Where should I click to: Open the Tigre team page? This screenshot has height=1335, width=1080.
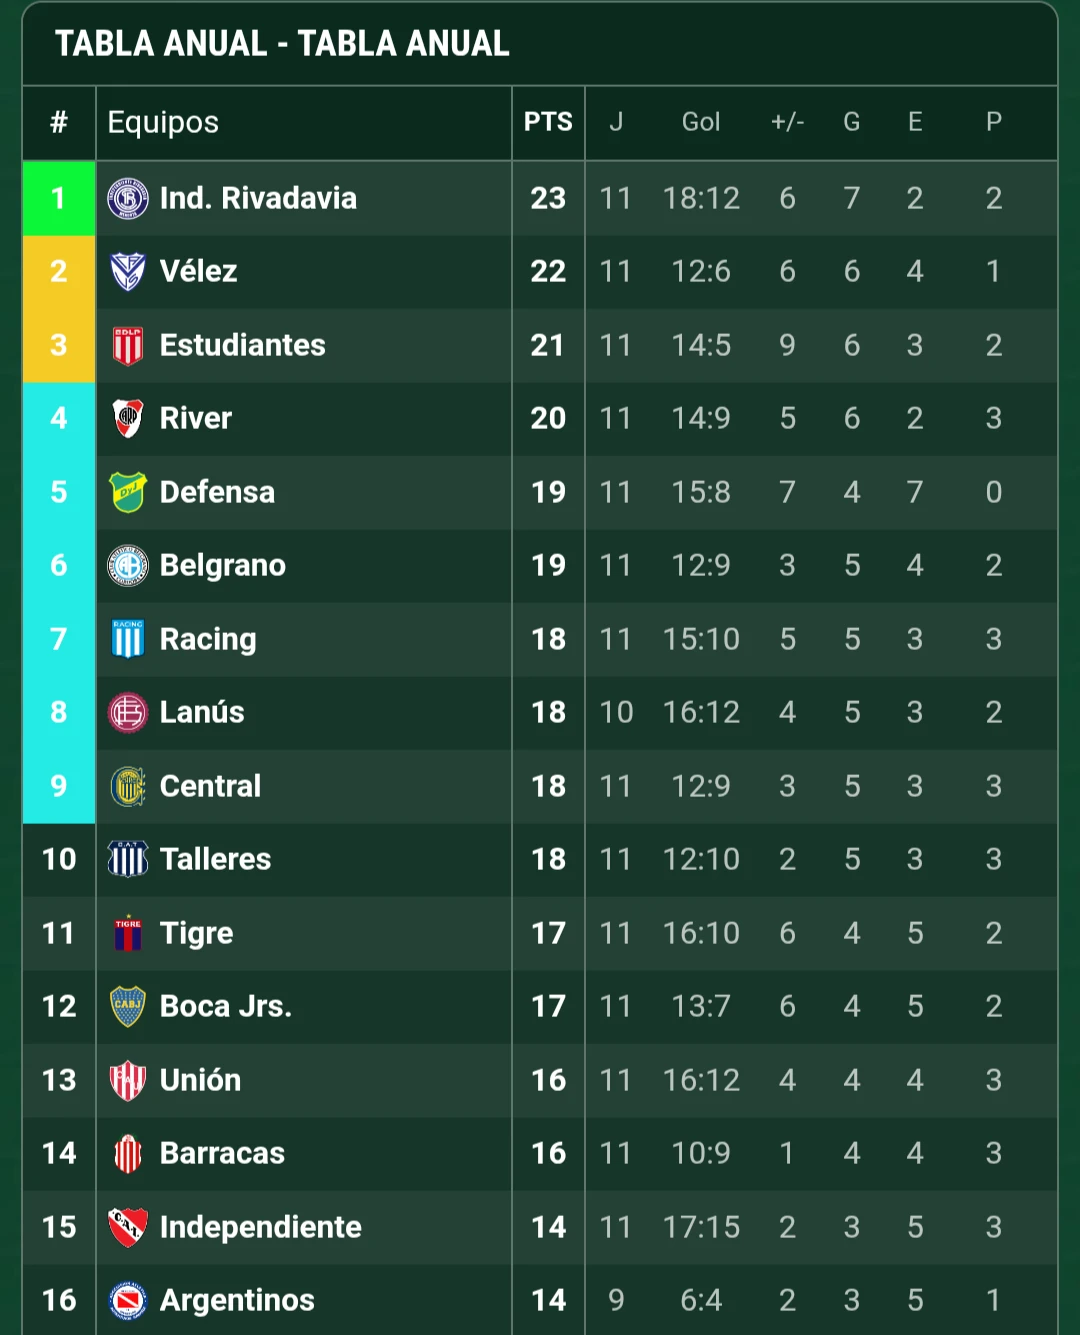(x=196, y=932)
